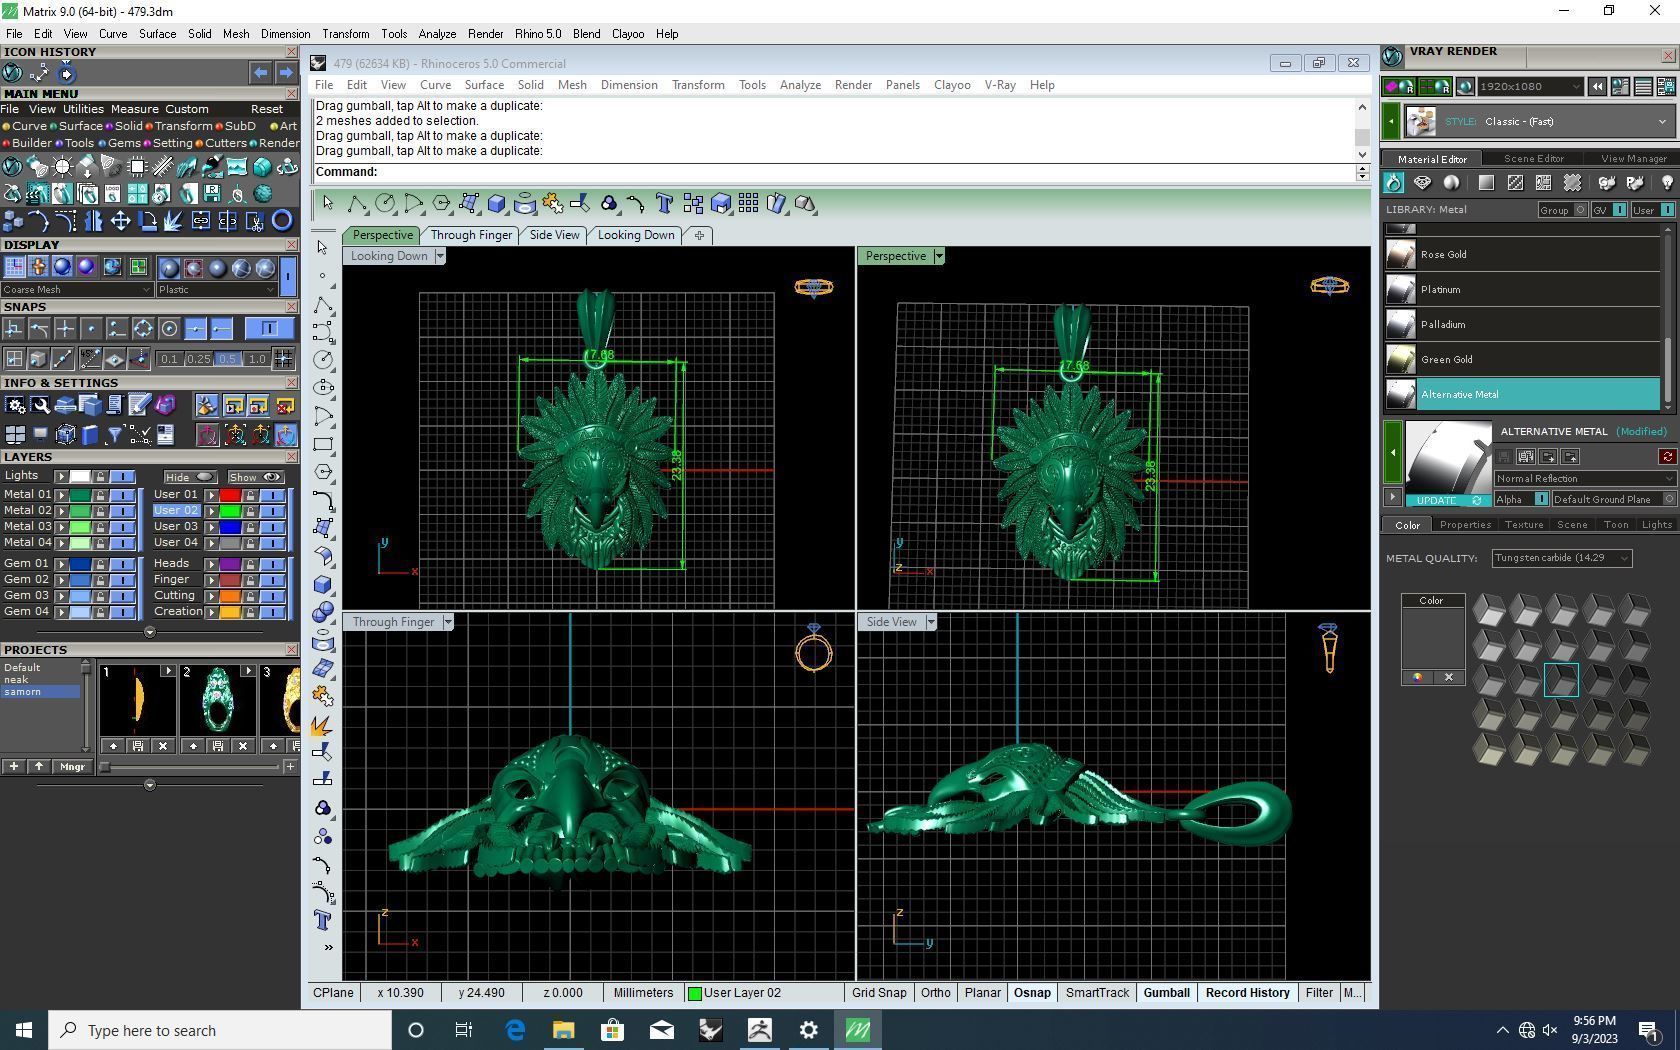Viewport: 1680px width, 1050px height.
Task: Click the light bulb icon in Material Editor
Action: (x=1667, y=183)
